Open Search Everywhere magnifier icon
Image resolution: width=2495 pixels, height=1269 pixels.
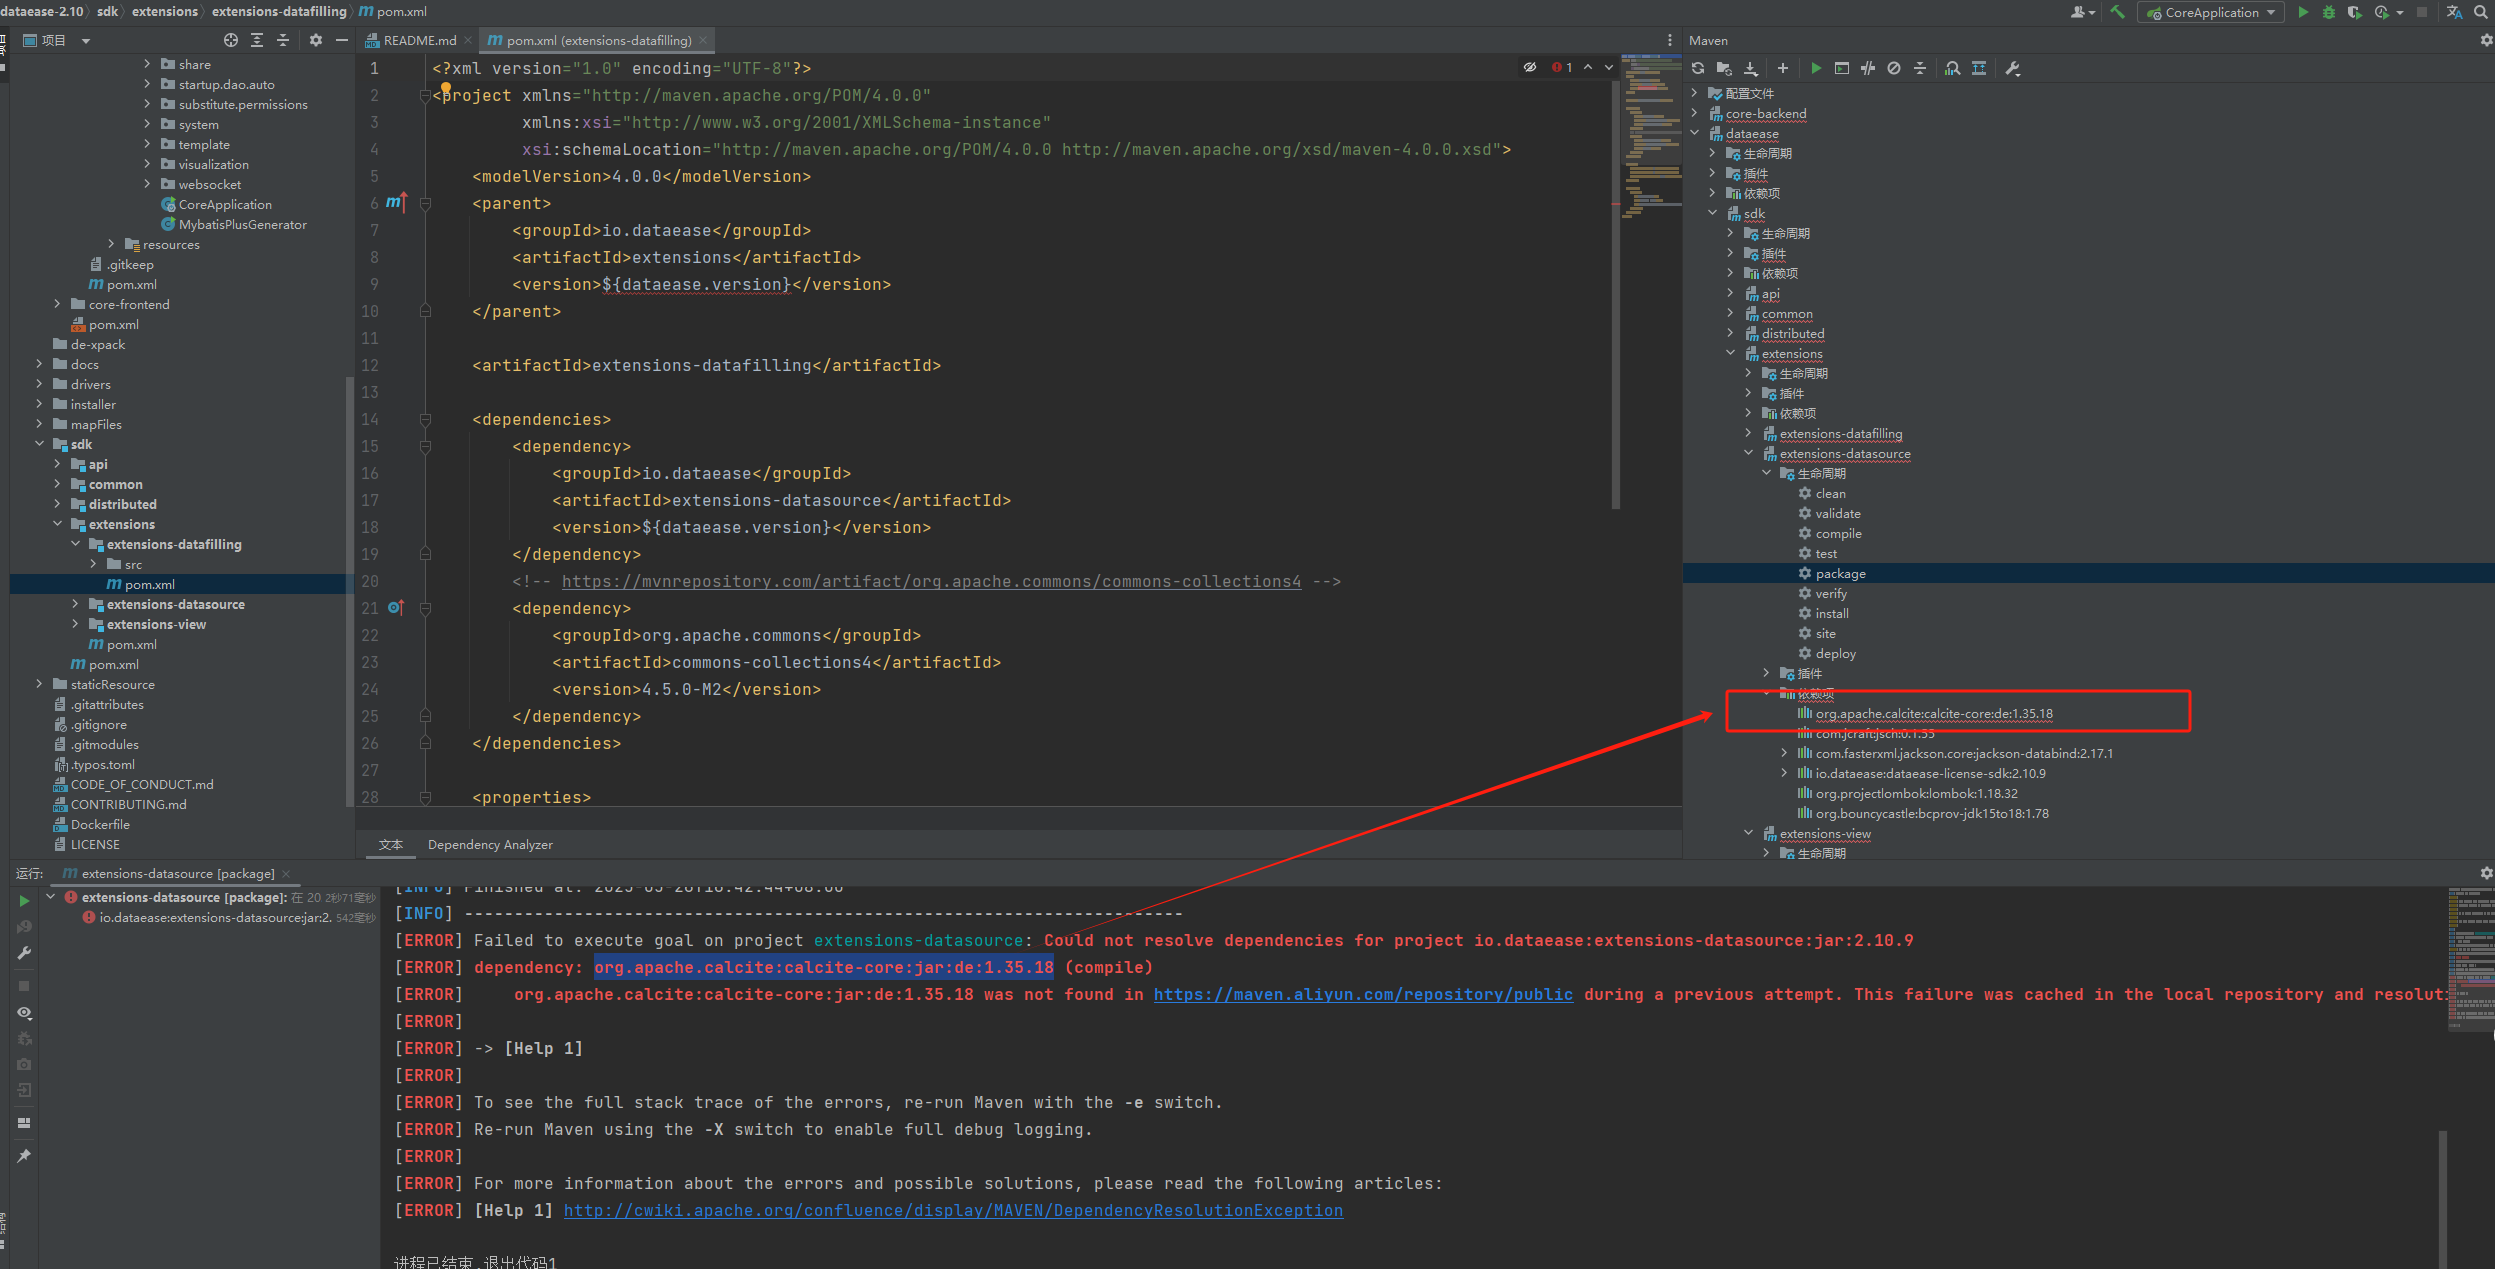[2482, 12]
